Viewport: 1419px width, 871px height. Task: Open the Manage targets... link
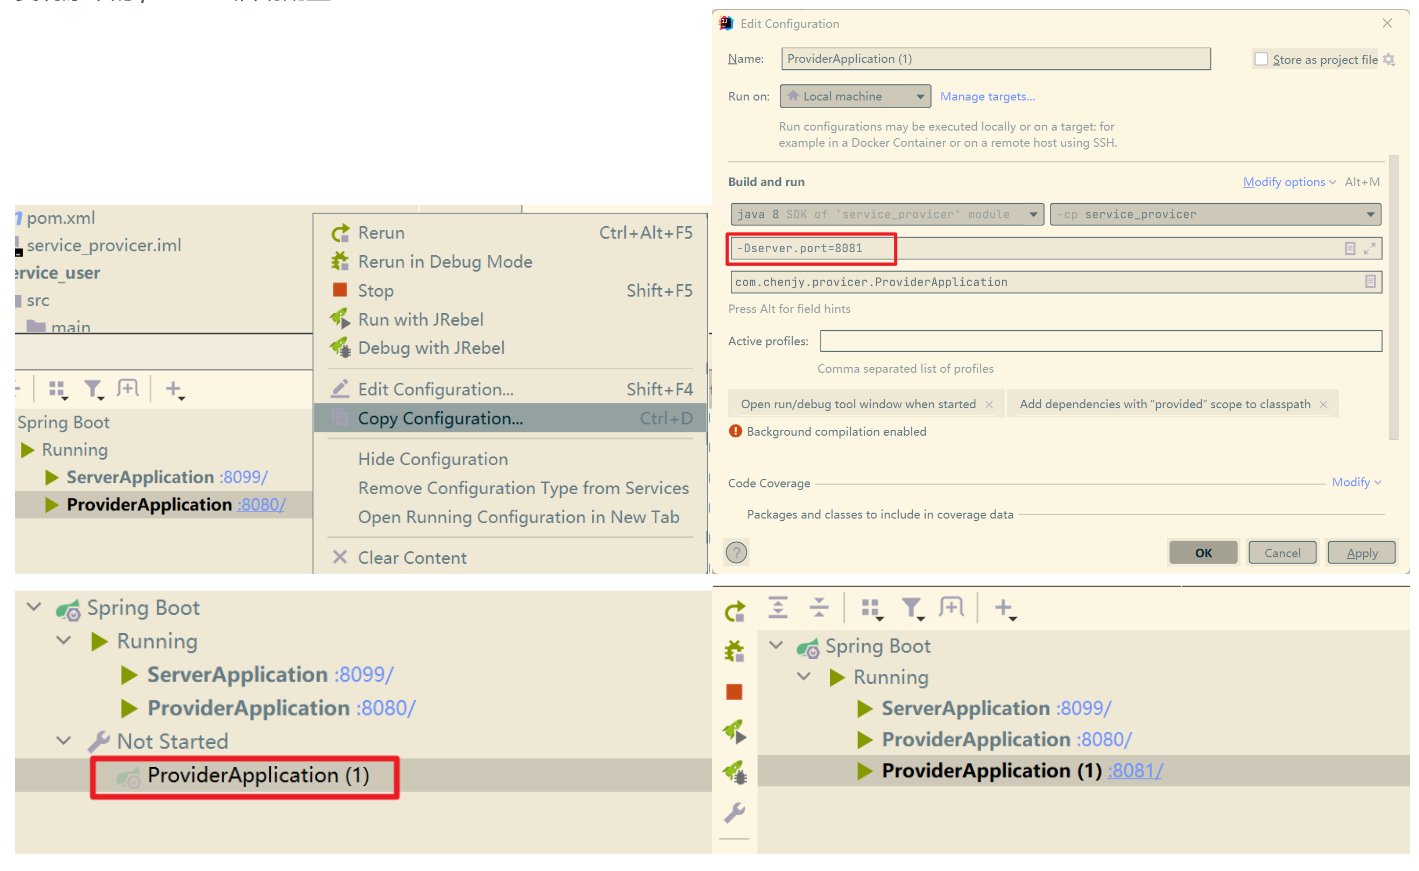pos(987,96)
